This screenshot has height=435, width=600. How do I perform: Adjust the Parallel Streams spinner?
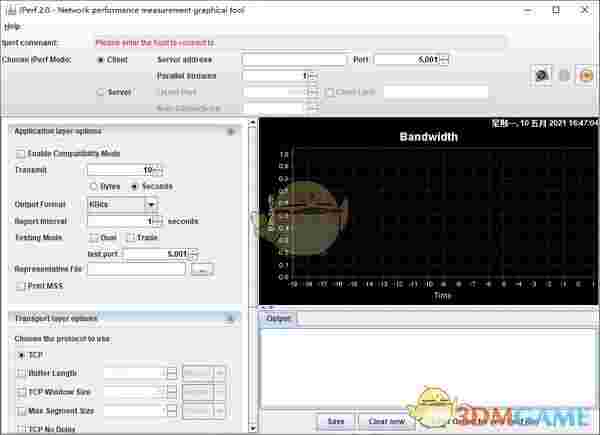313,76
